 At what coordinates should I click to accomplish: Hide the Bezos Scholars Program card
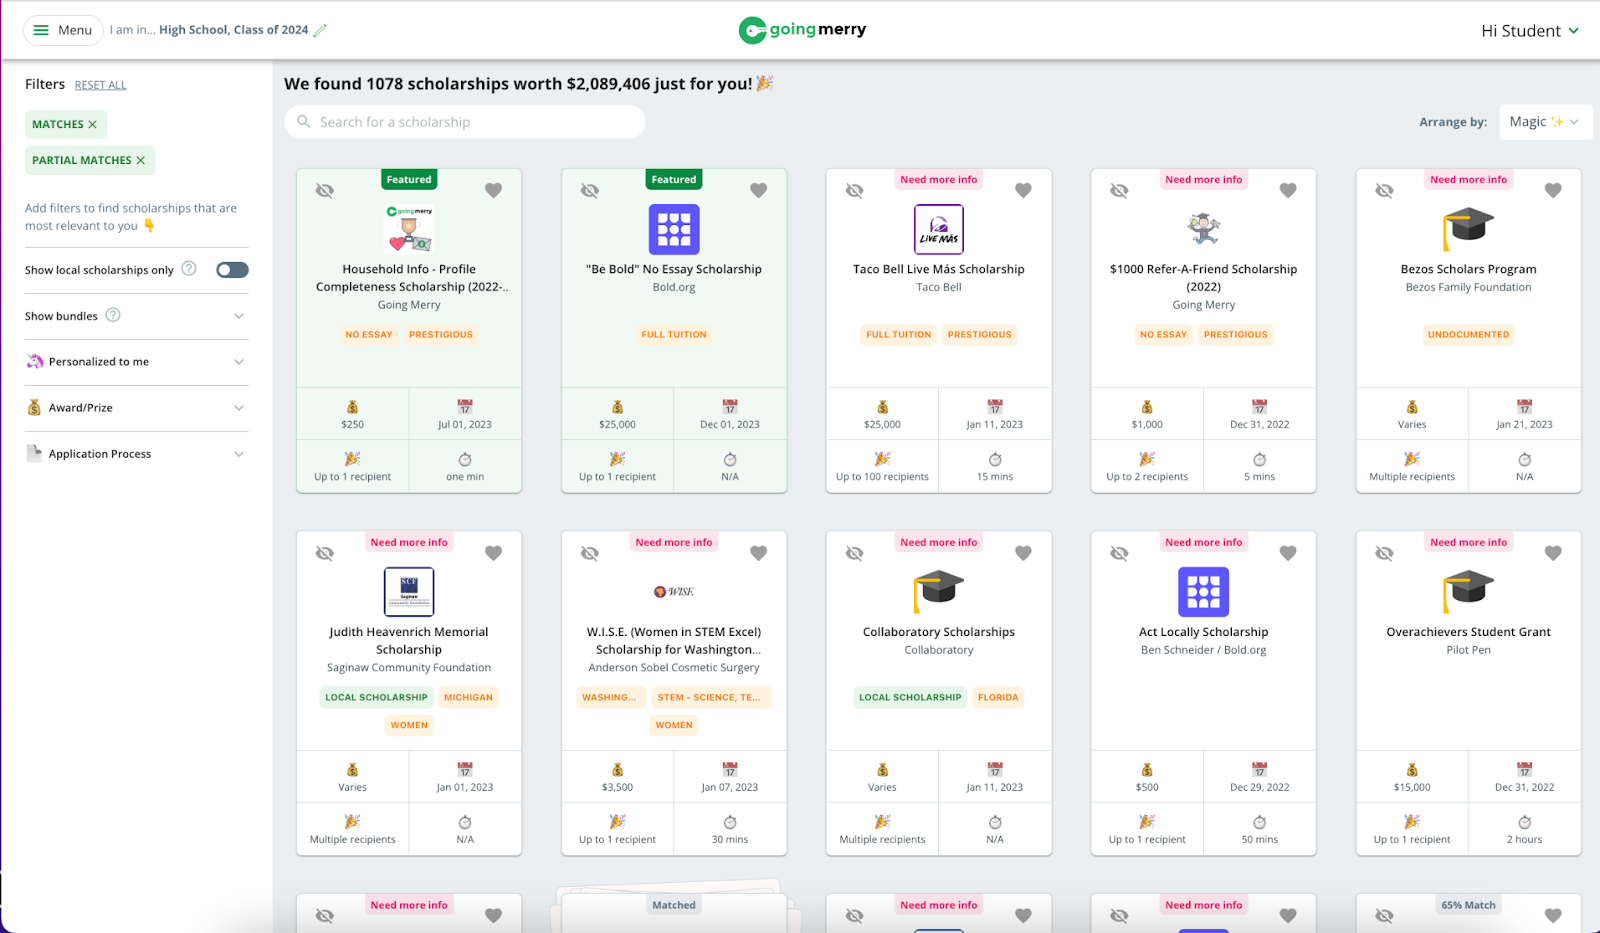1385,190
